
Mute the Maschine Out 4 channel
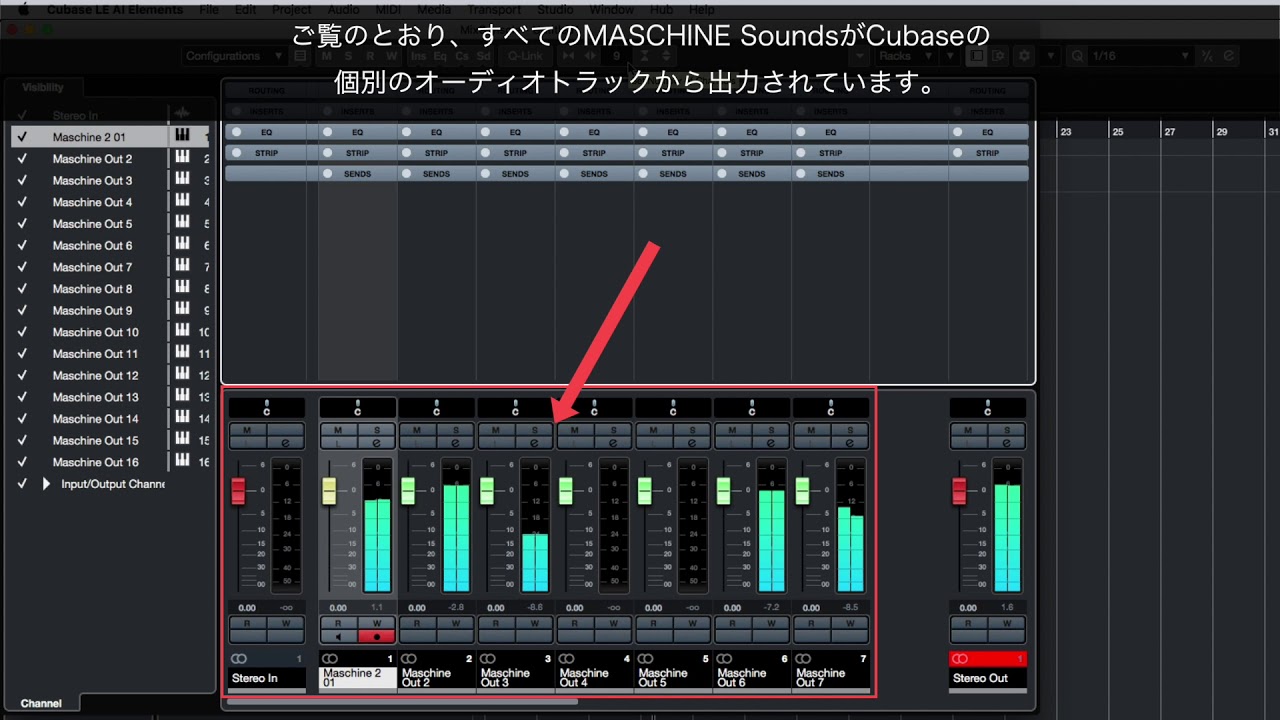(x=575, y=430)
